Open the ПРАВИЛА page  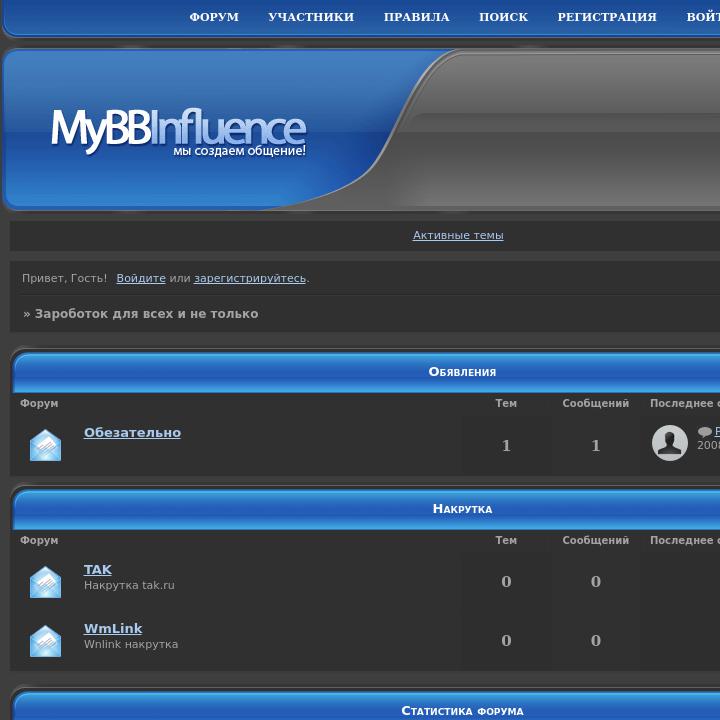[416, 17]
